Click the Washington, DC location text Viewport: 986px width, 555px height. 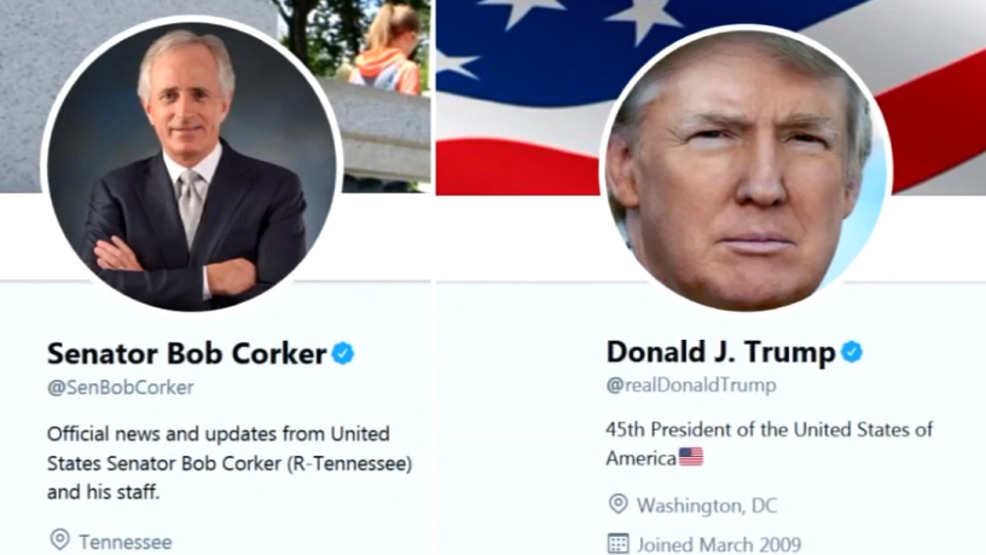coord(707,505)
